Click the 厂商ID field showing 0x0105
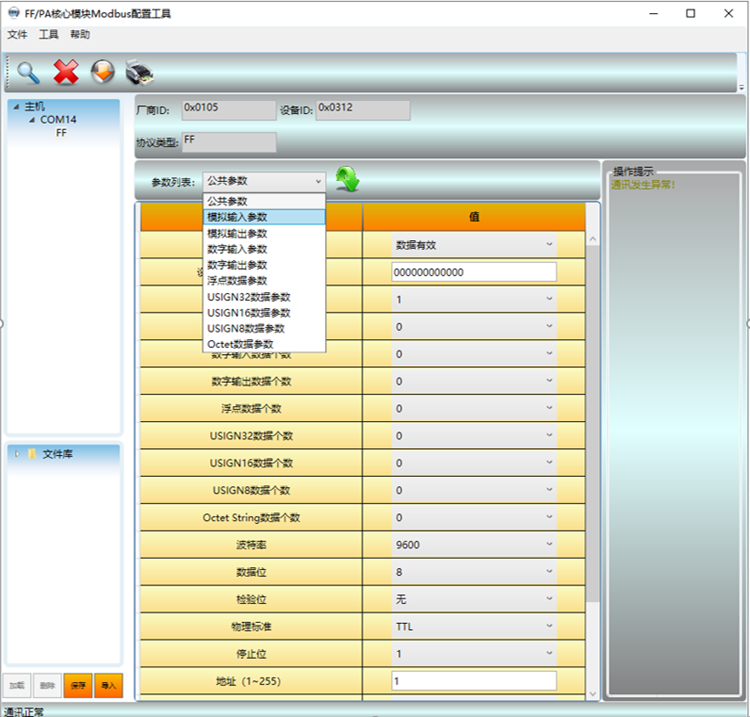The image size is (750, 717). [229, 110]
